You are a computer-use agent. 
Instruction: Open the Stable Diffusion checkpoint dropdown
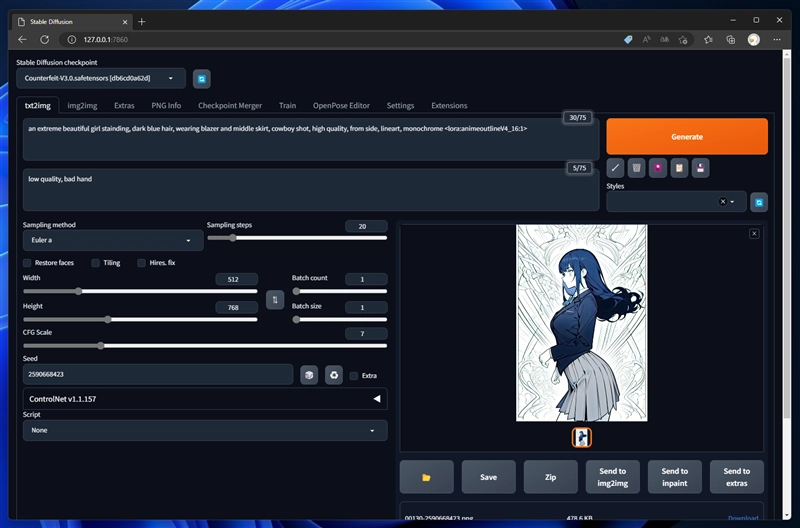tap(101, 79)
